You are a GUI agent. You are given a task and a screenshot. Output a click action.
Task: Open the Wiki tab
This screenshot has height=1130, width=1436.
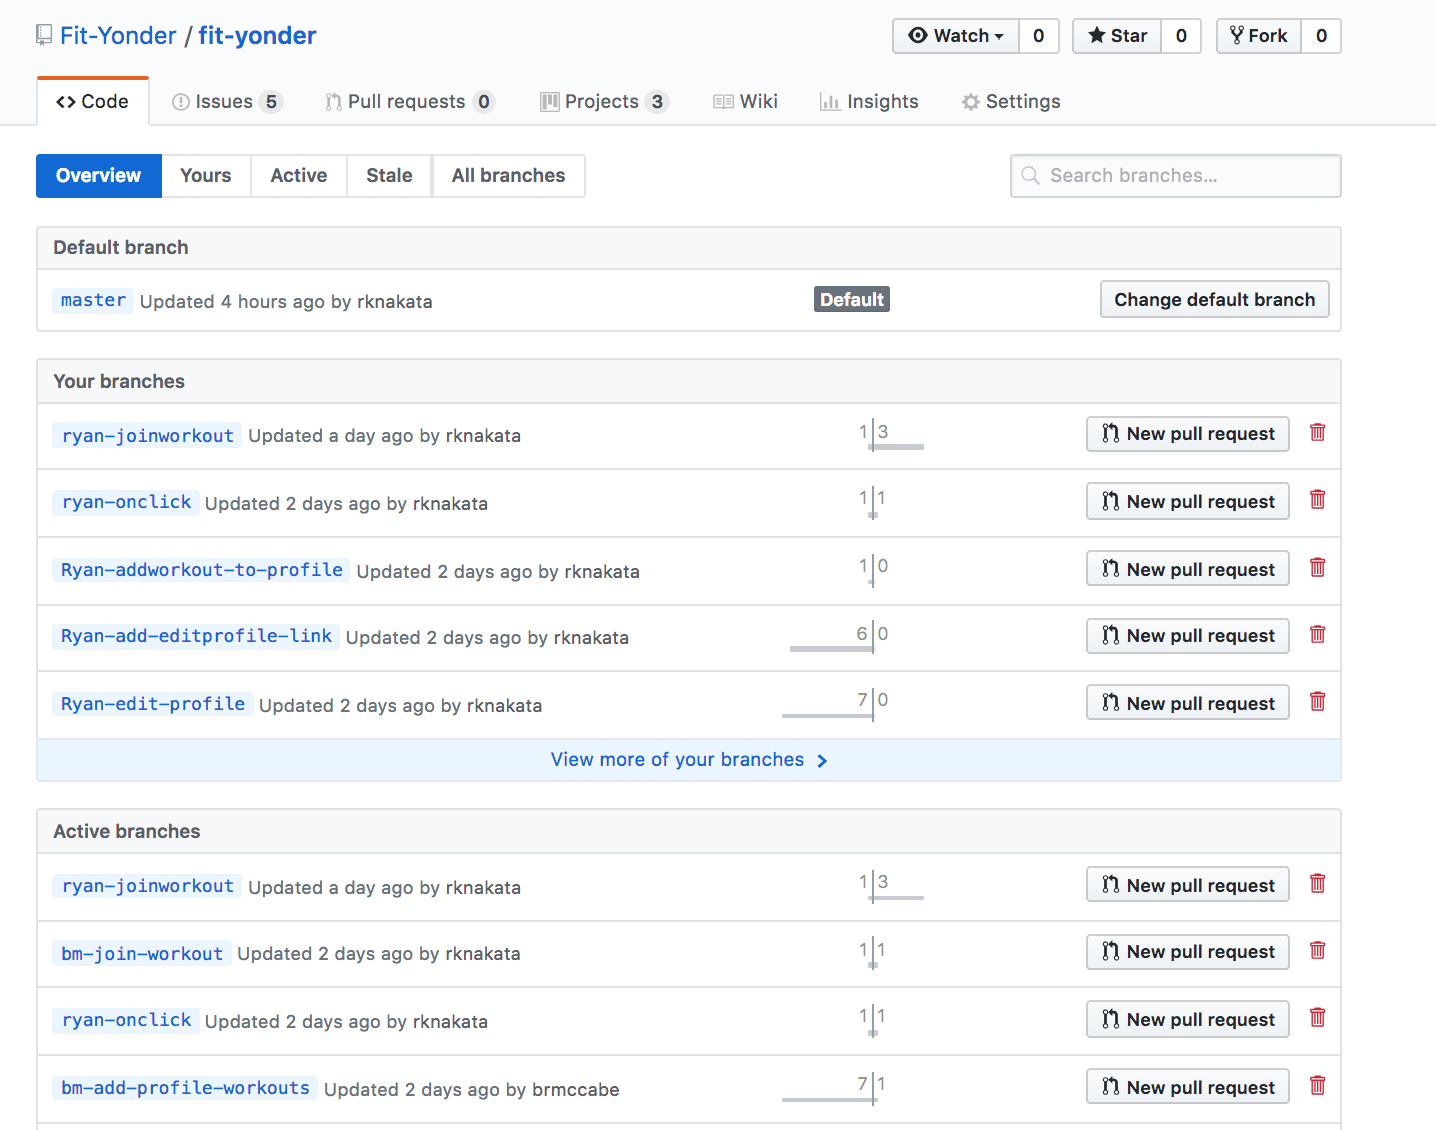coord(745,102)
